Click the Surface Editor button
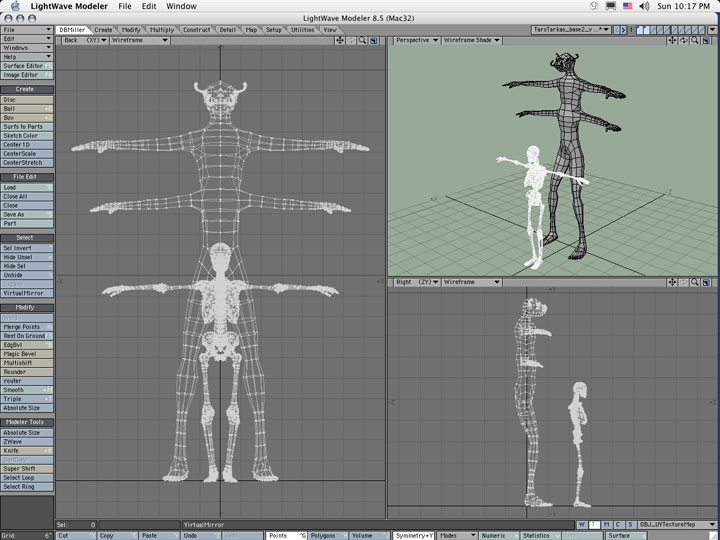Screen dimensions: 720x540 (27, 66)
